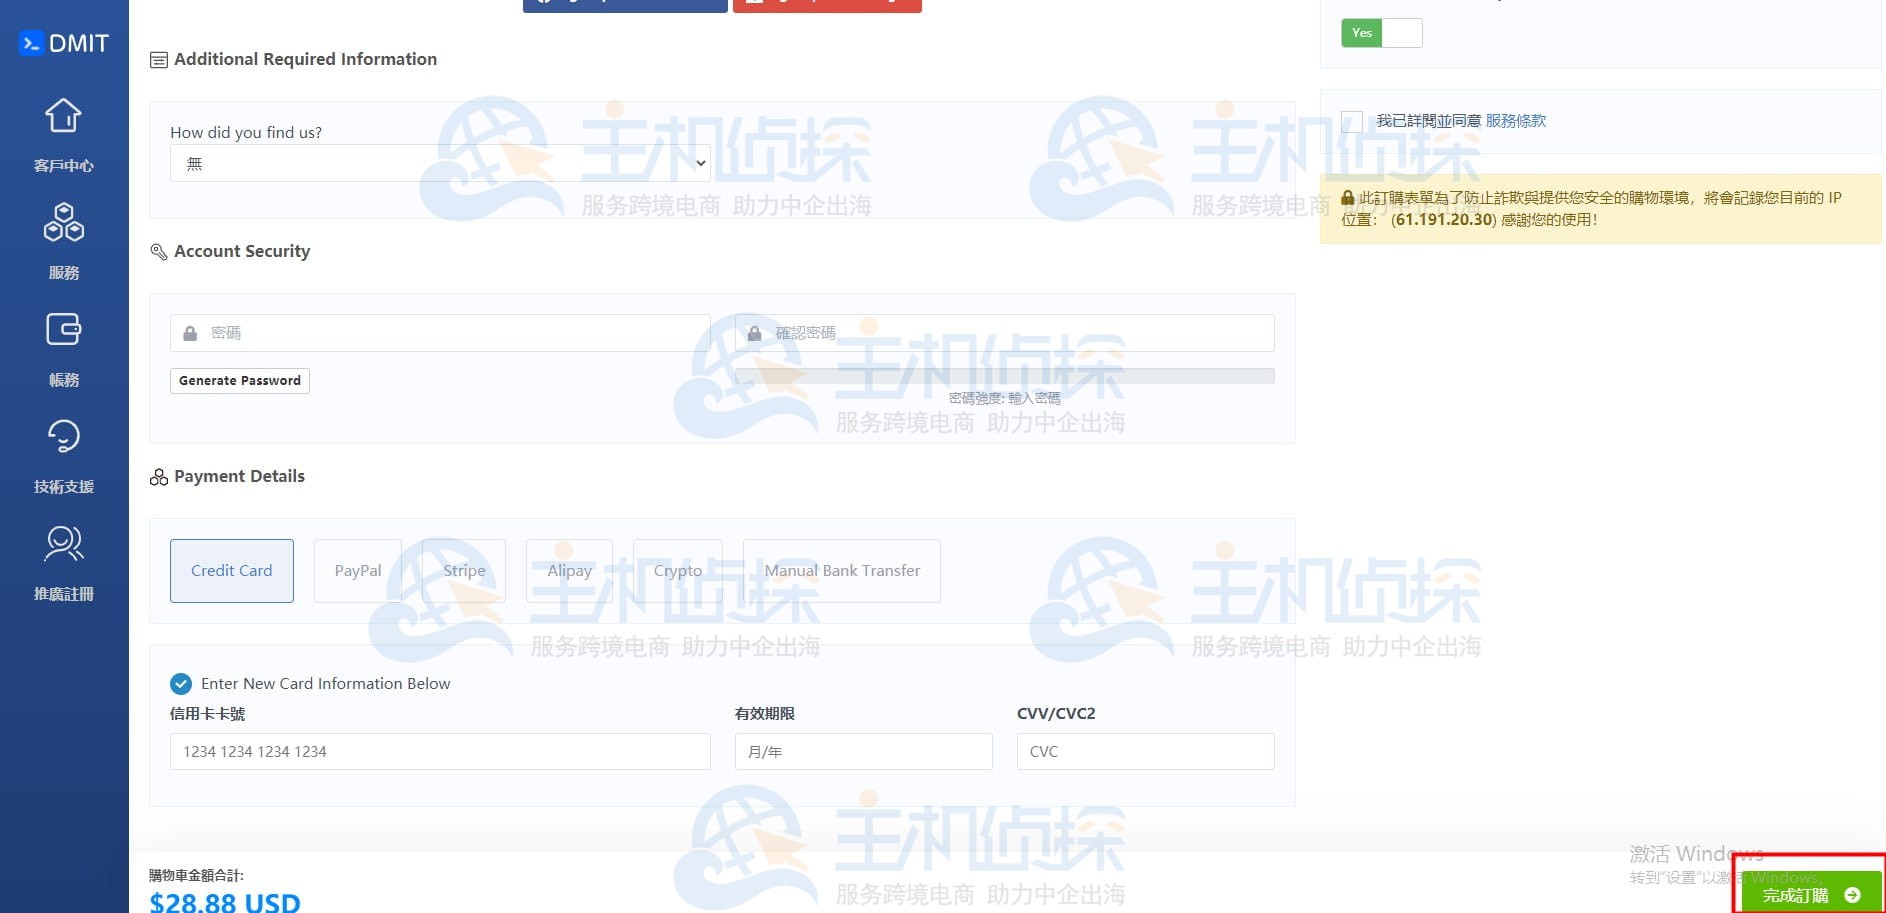Click the padlock icon in the password field
Image resolution: width=1886 pixels, height=913 pixels.
tap(190, 332)
